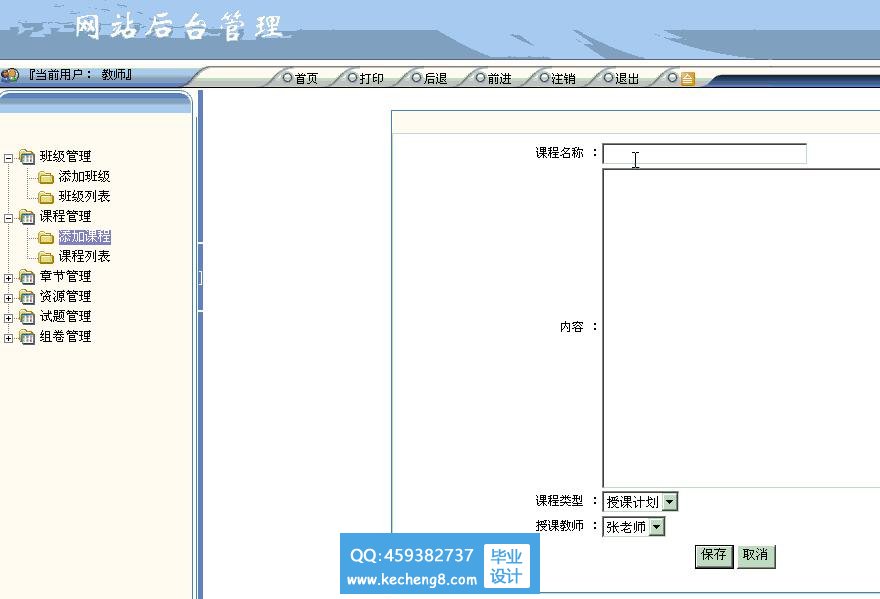
Task: Click the 试题管理 folder icon
Action: (27, 317)
